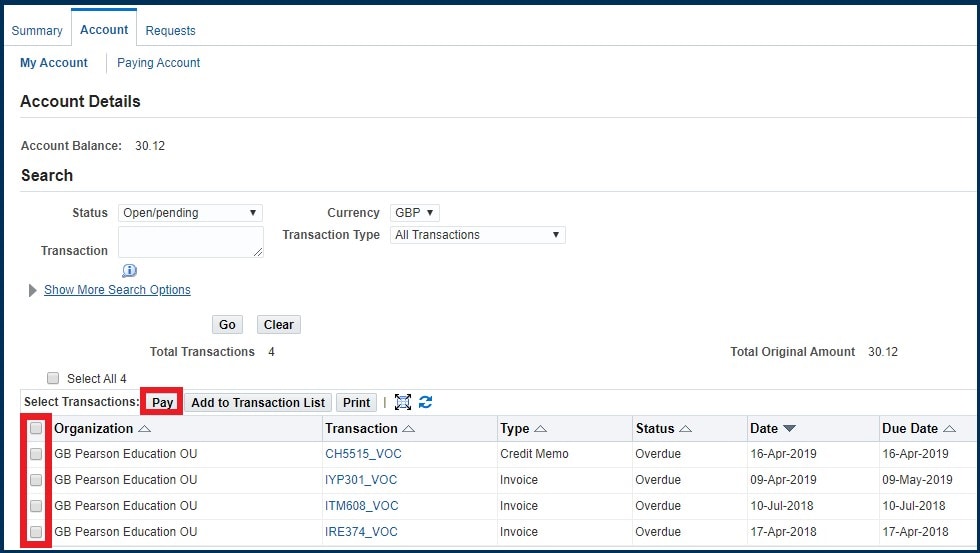Open the ITM608_VOC transaction link

tap(361, 506)
